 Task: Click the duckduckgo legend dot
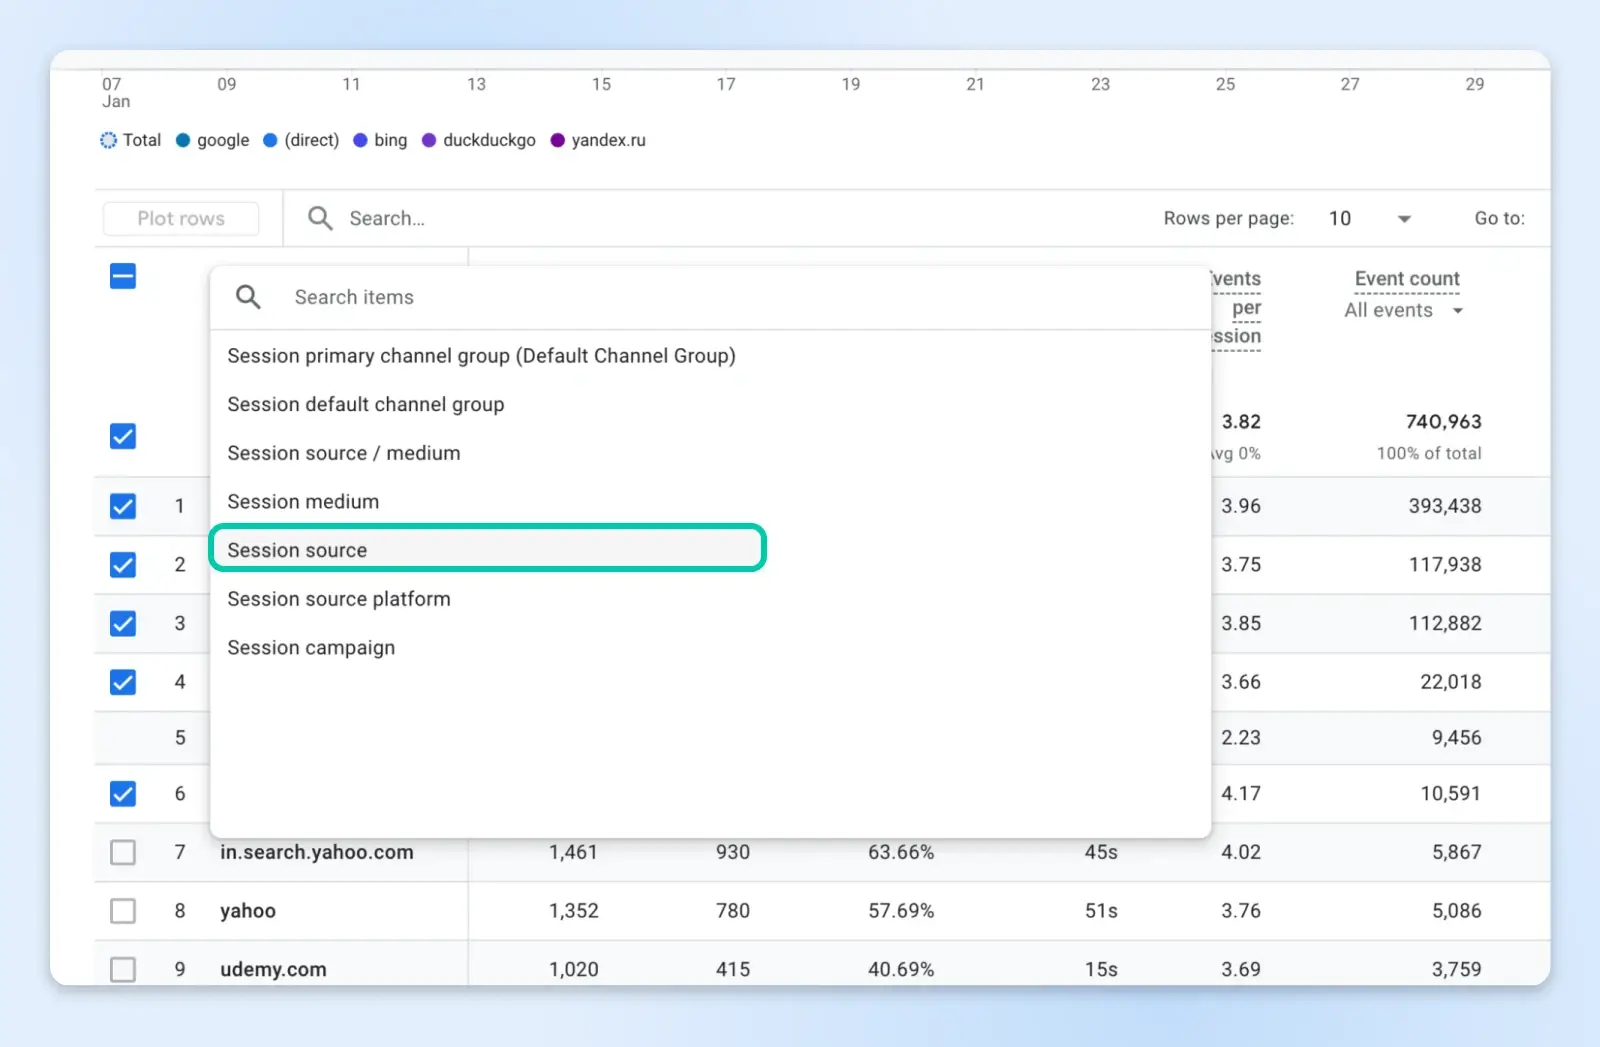(429, 140)
